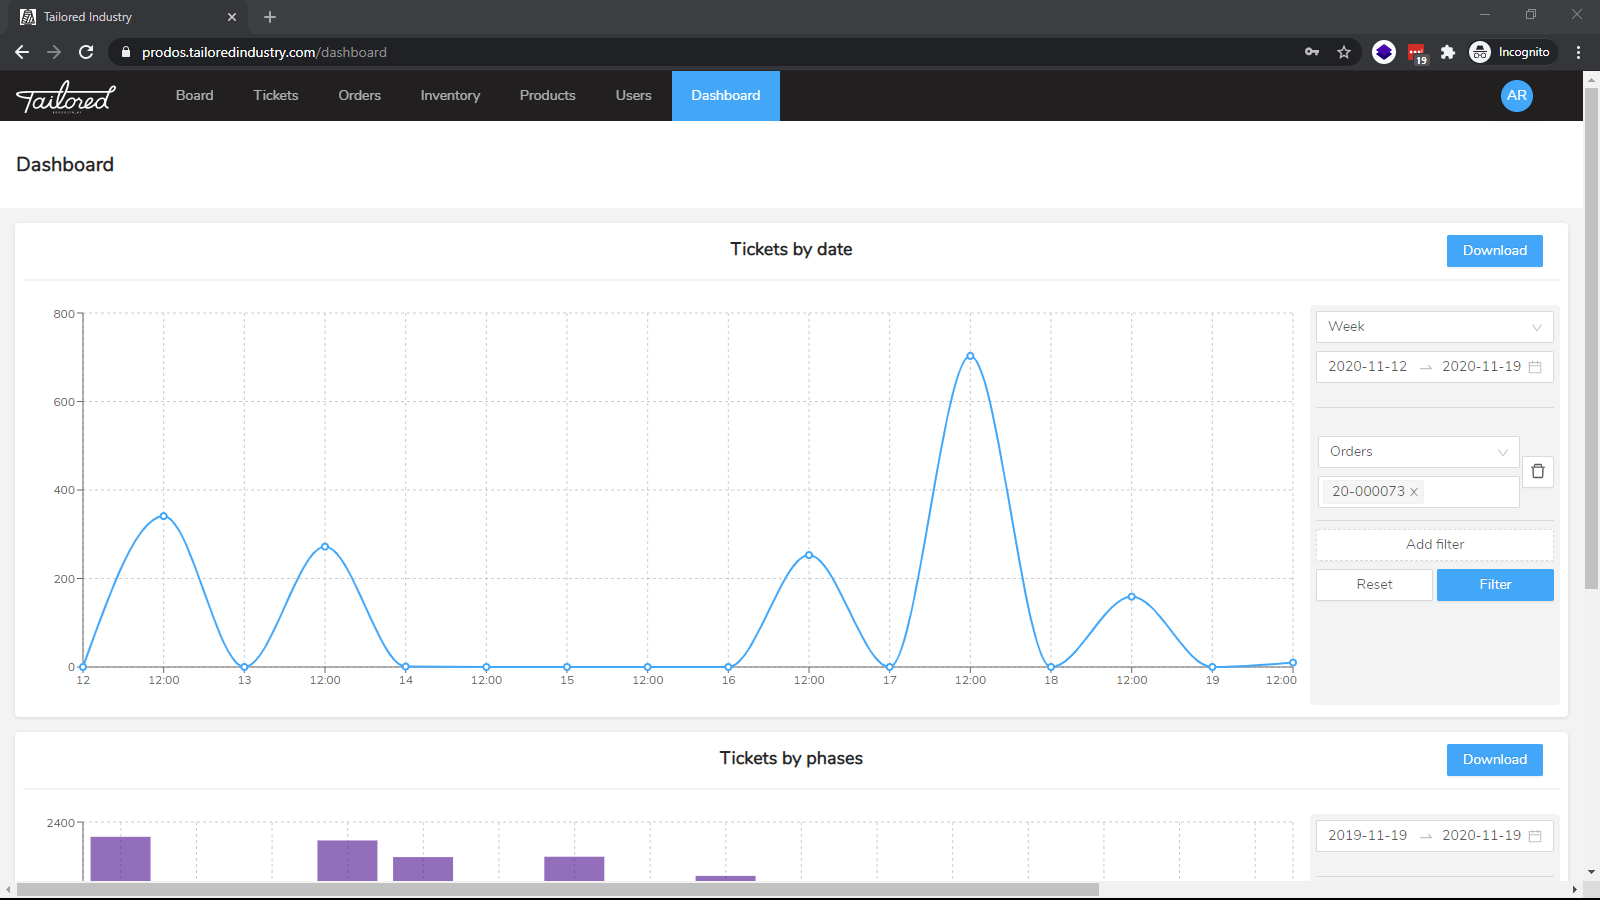Open the Incognito profile indicator
1600x900 pixels.
(x=1510, y=52)
